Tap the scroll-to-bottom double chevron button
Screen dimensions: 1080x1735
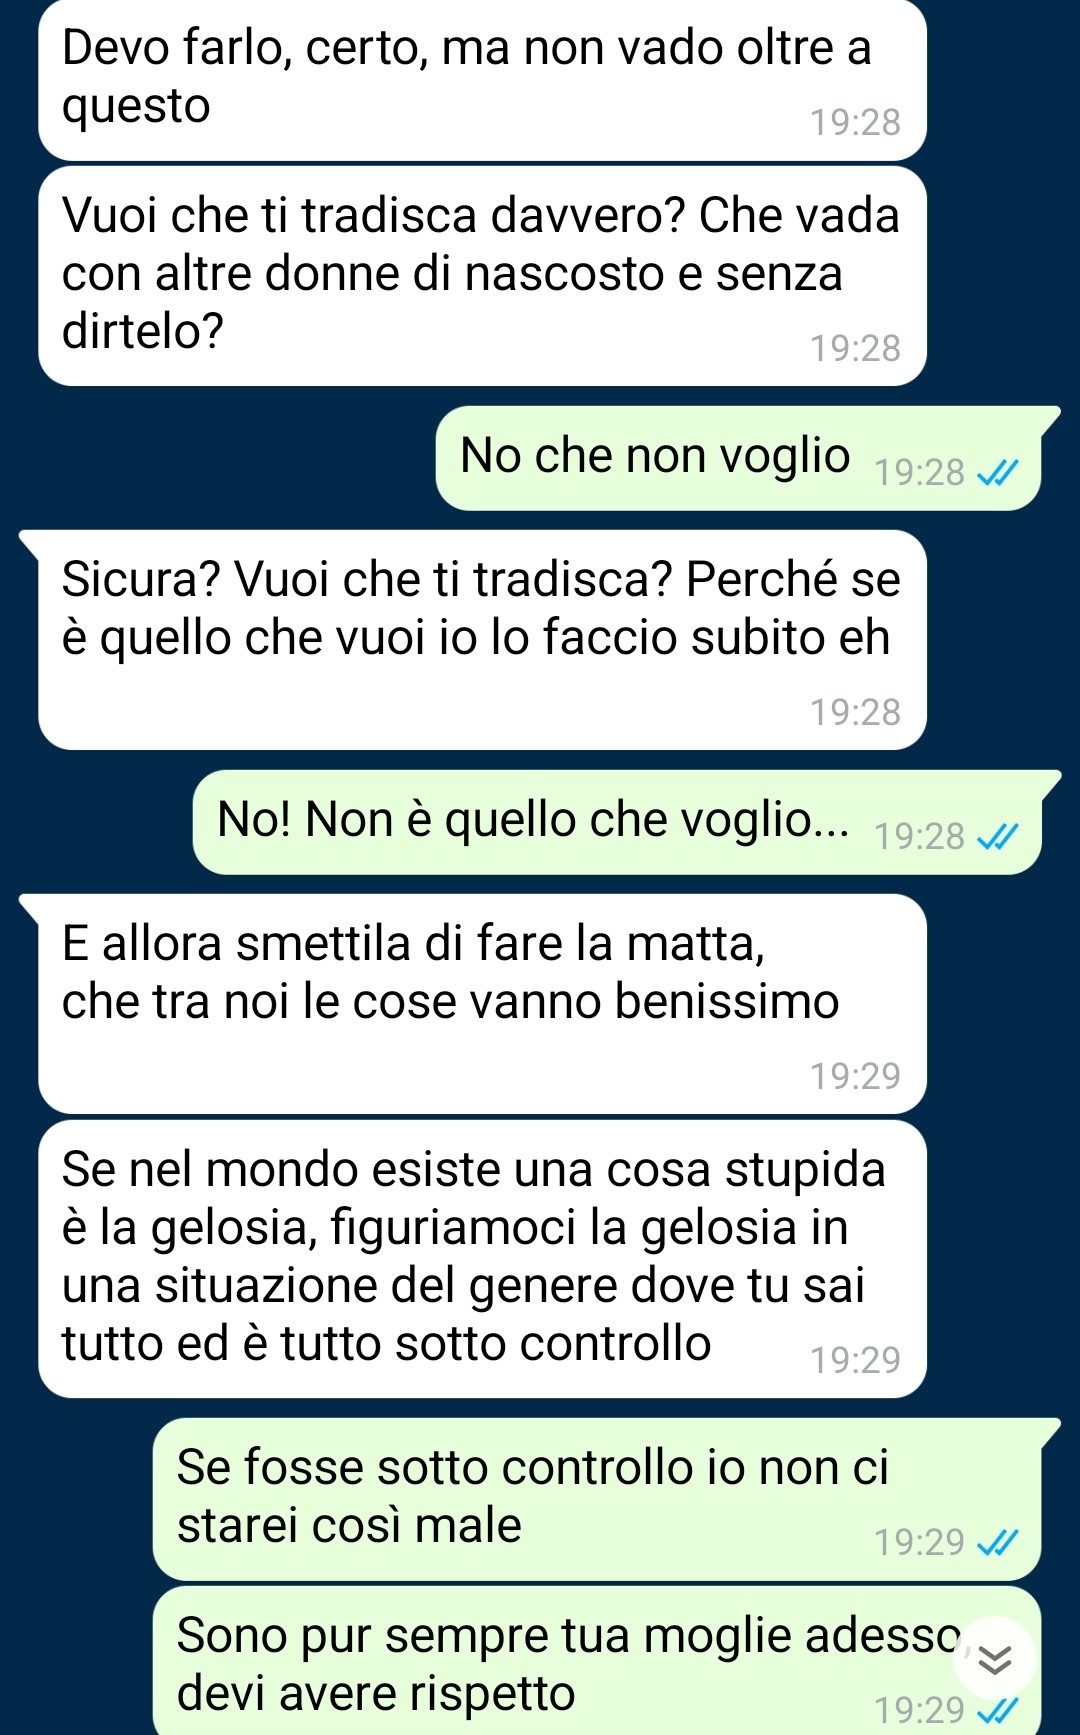(995, 1660)
